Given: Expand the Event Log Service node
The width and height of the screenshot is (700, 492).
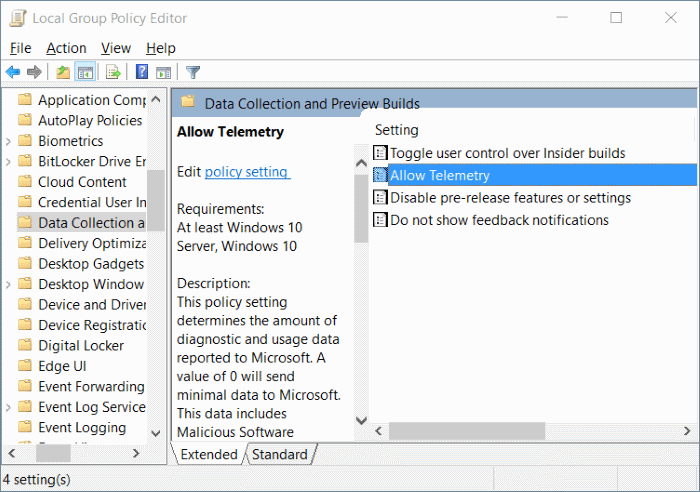Looking at the screenshot, I should tap(8, 407).
